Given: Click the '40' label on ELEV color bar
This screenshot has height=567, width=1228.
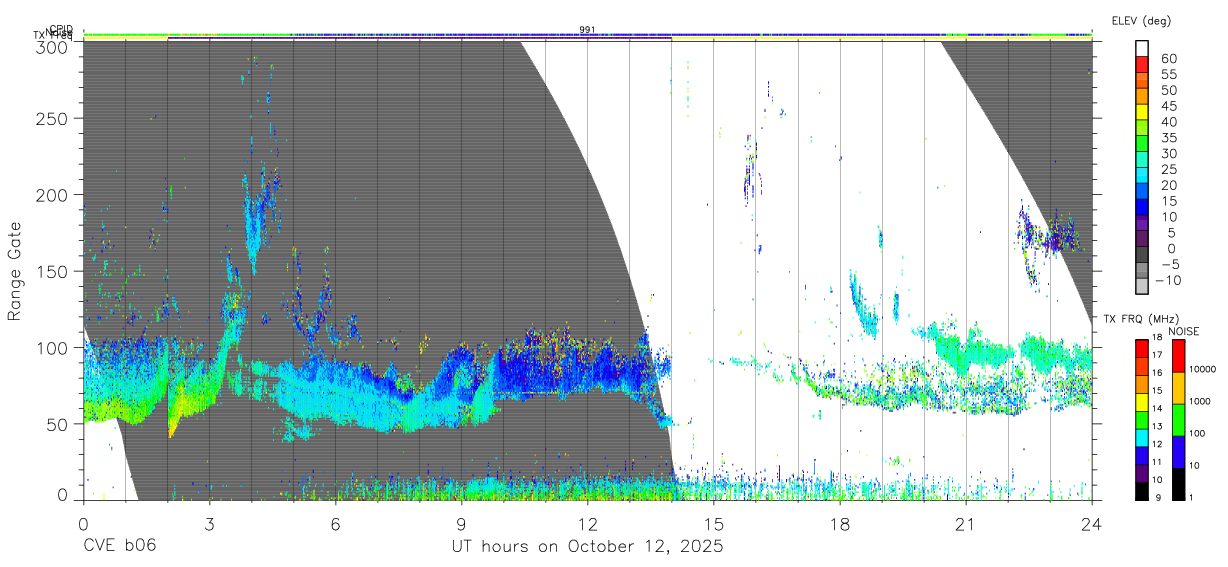Looking at the screenshot, I should point(1169,122).
